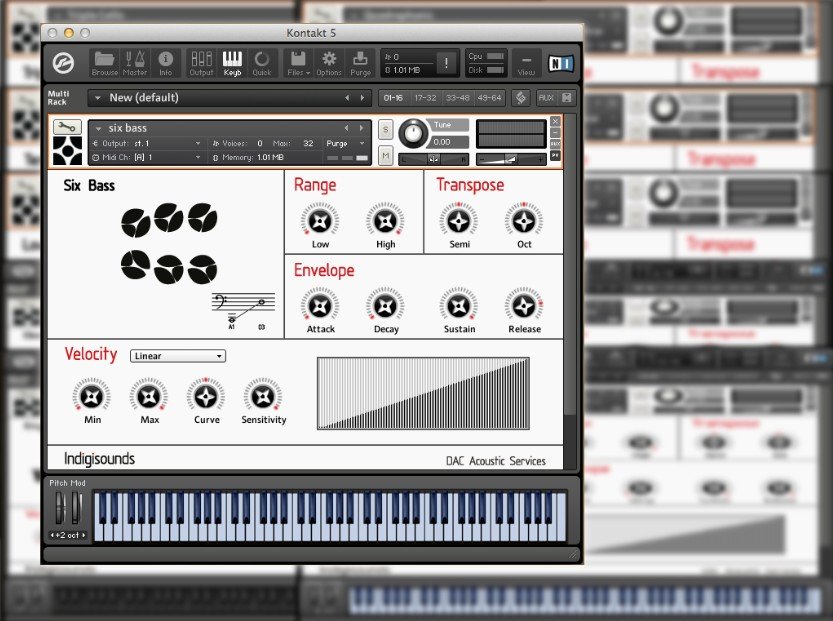
Task: Select previous instrument arrow in six bass header
Action: coord(346,128)
